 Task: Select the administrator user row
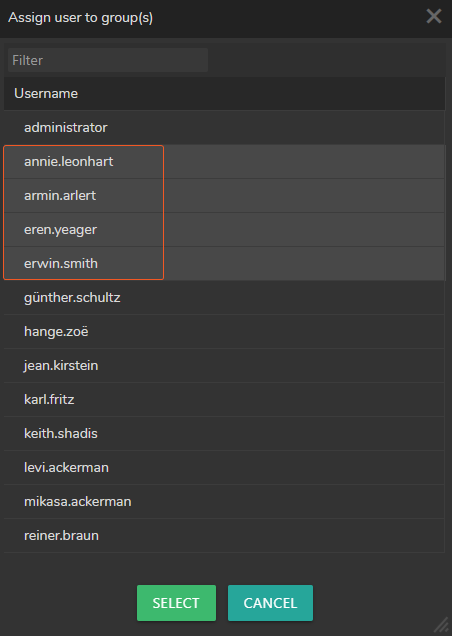point(224,127)
